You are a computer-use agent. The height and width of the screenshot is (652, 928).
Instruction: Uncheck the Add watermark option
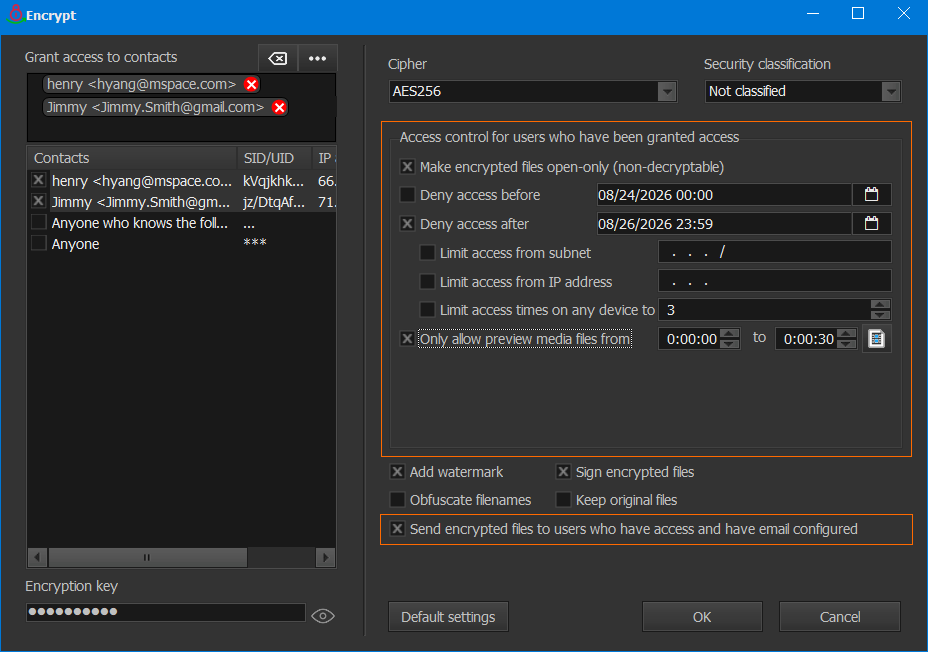click(x=397, y=472)
